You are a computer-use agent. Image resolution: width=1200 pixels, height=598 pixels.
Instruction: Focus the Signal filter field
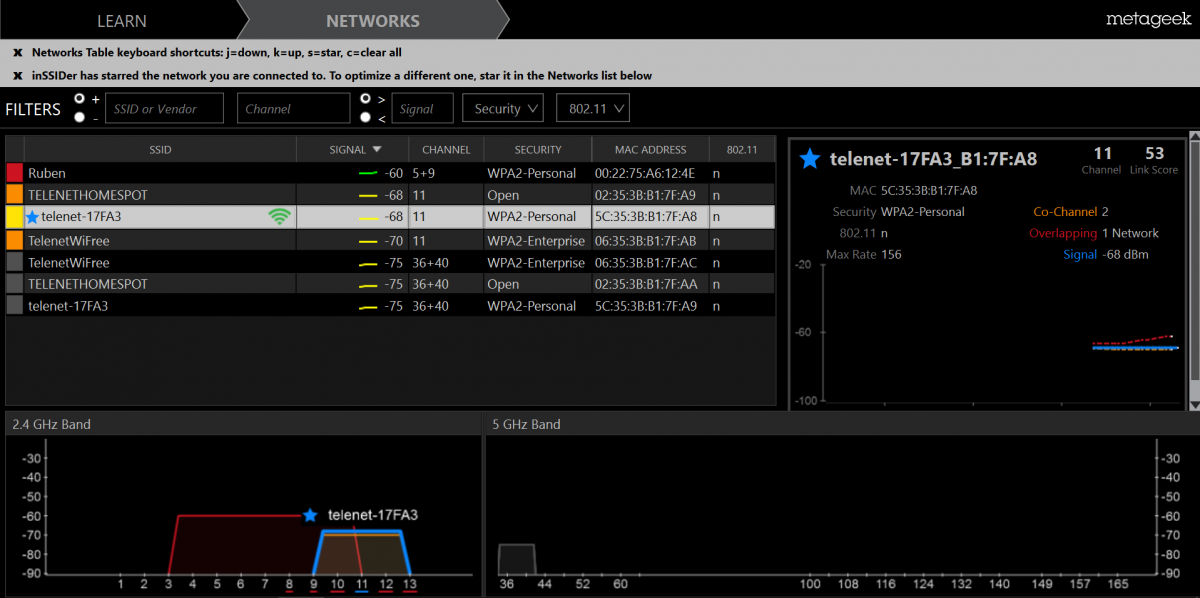coord(423,108)
